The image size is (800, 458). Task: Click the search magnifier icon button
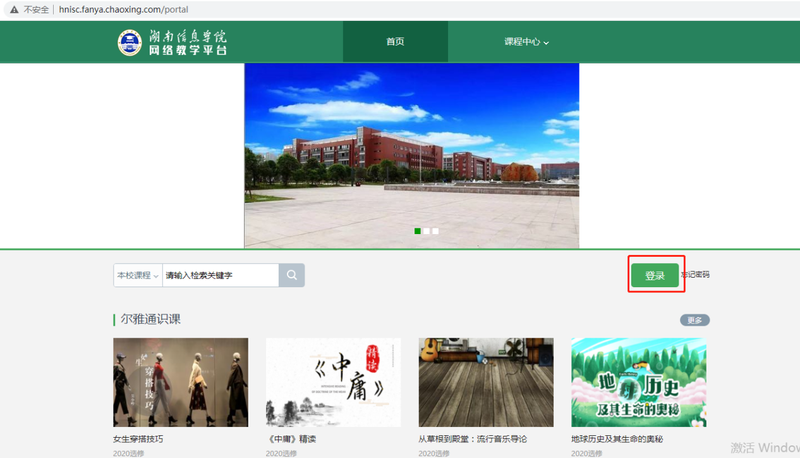click(292, 275)
